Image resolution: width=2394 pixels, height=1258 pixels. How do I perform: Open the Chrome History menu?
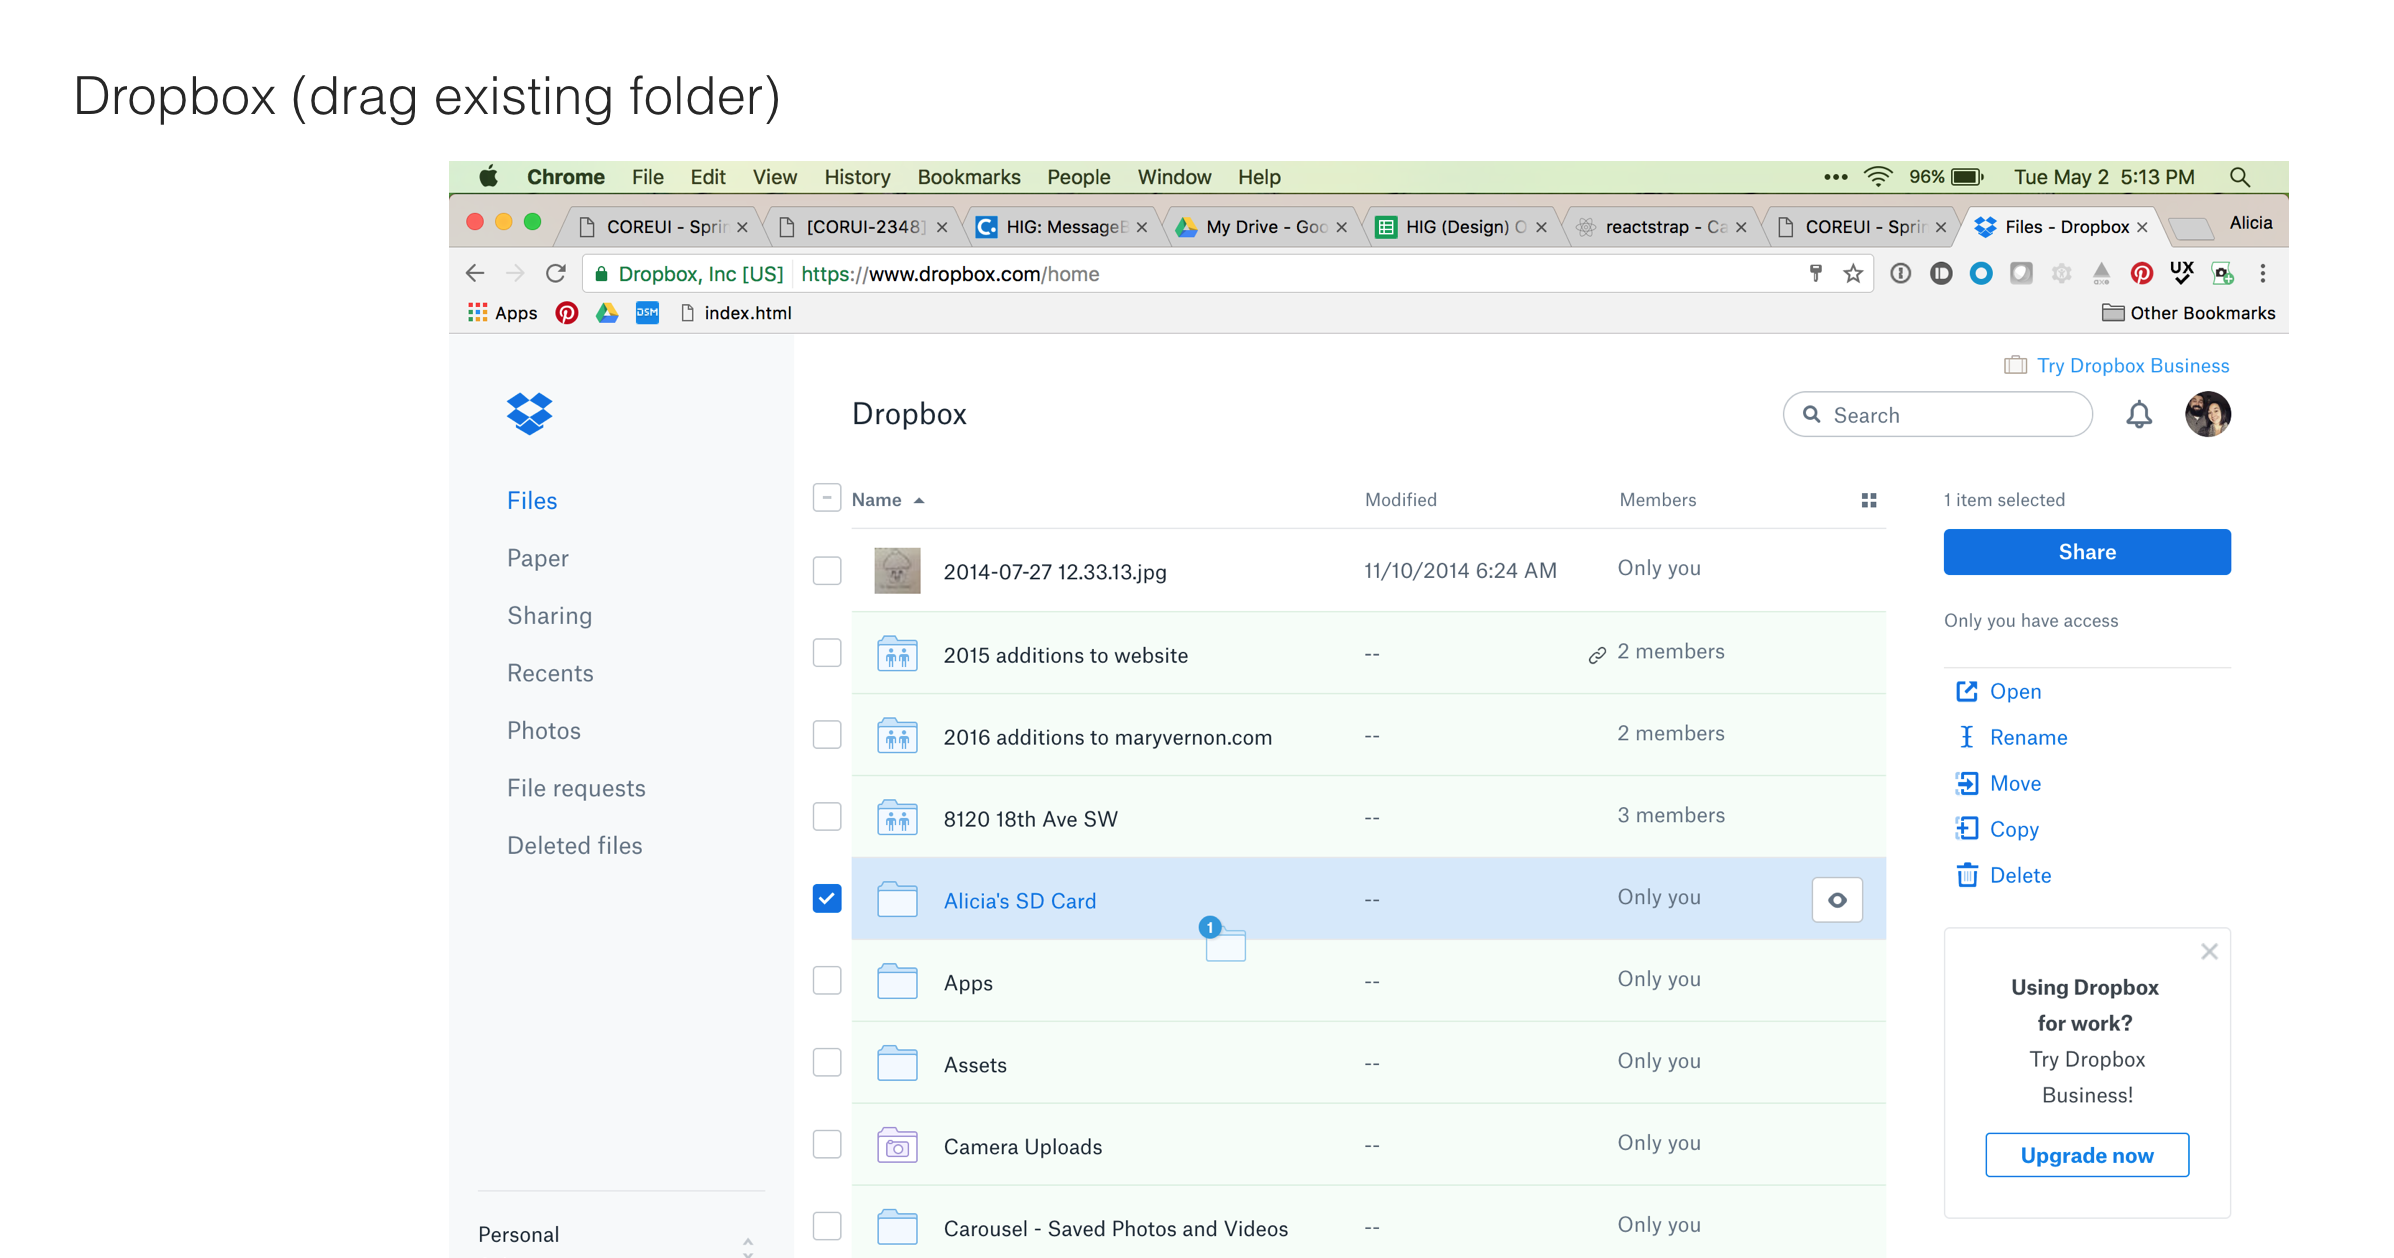click(x=857, y=177)
